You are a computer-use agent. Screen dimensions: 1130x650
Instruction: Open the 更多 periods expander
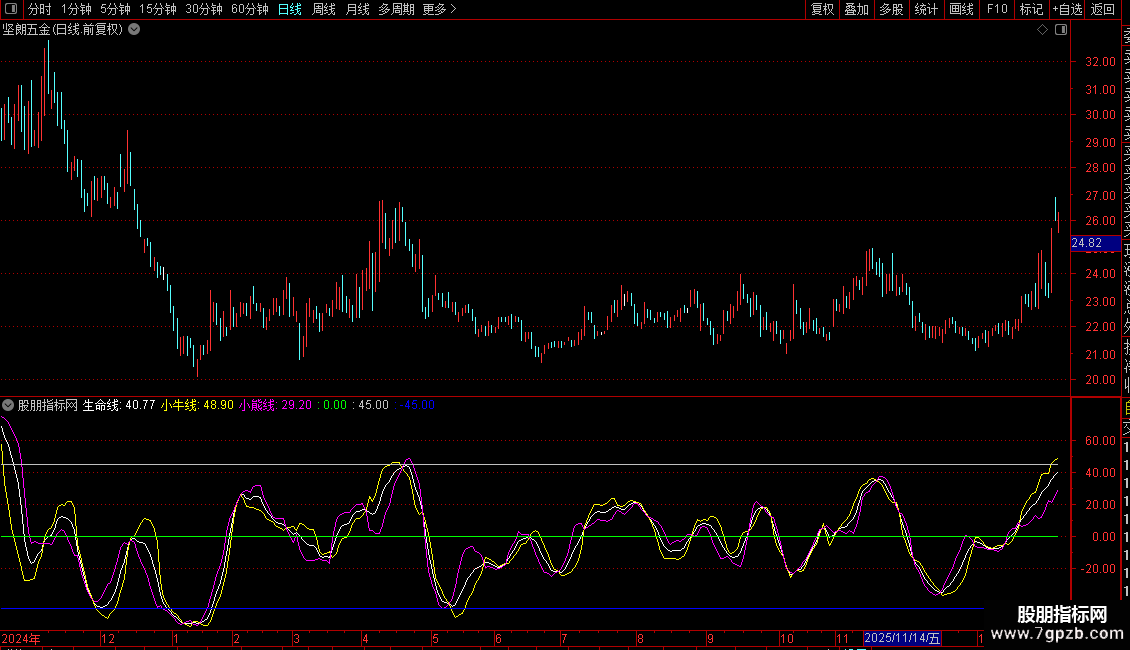tap(439, 9)
